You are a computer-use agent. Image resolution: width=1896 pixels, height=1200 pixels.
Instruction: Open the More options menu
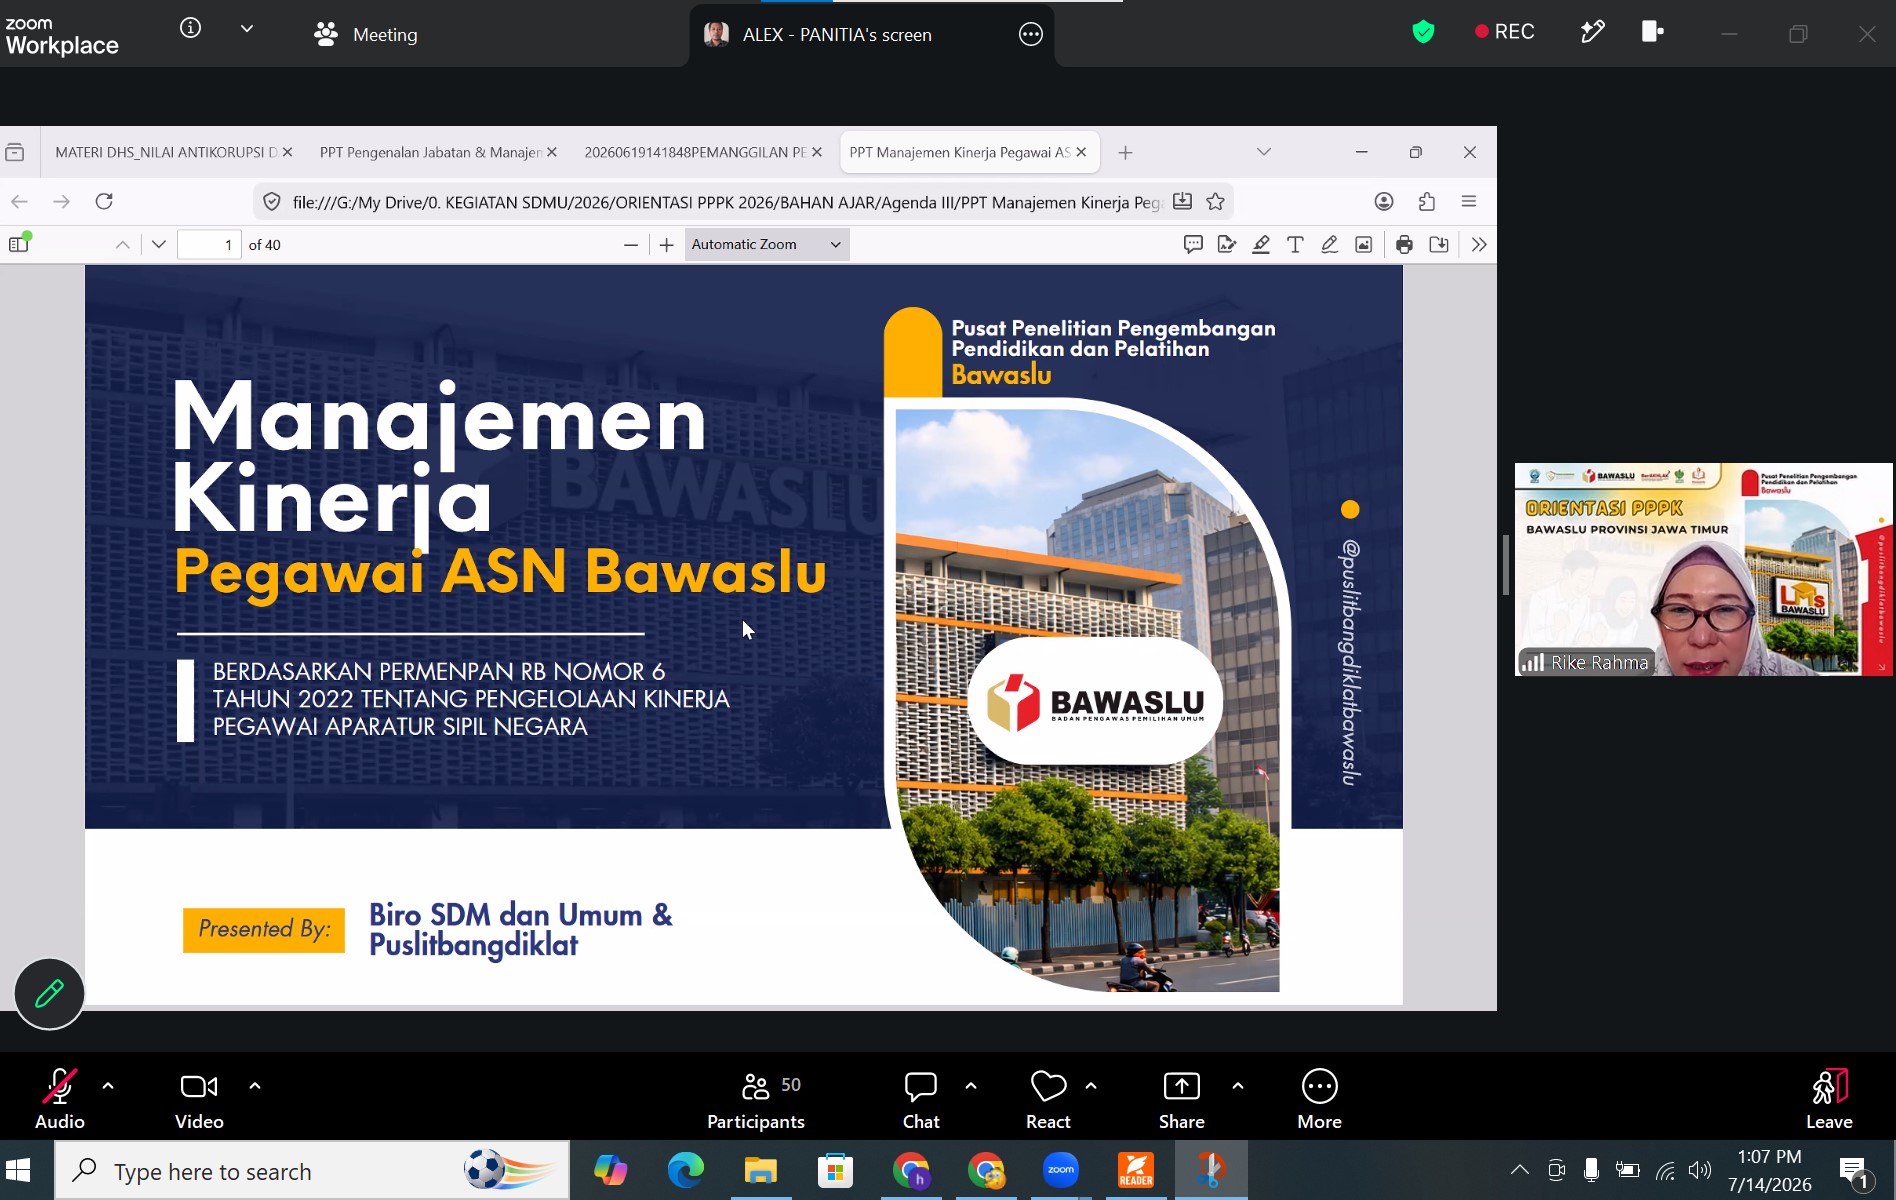coord(1320,1099)
